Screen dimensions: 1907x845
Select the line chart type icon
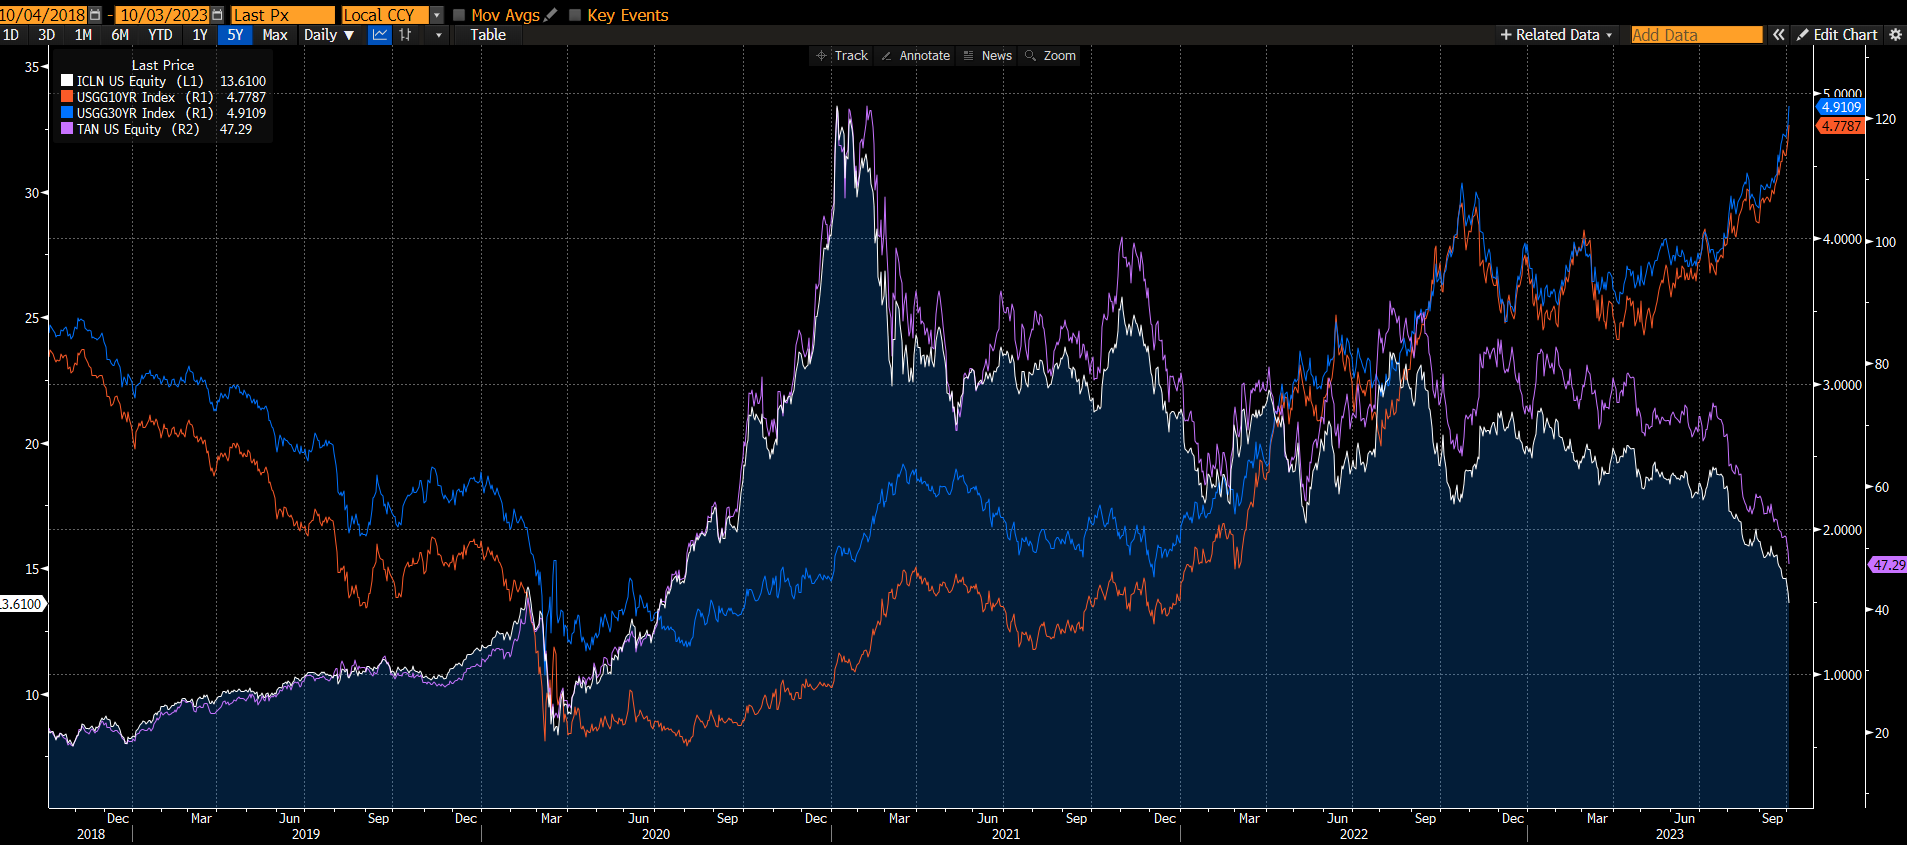pos(380,35)
